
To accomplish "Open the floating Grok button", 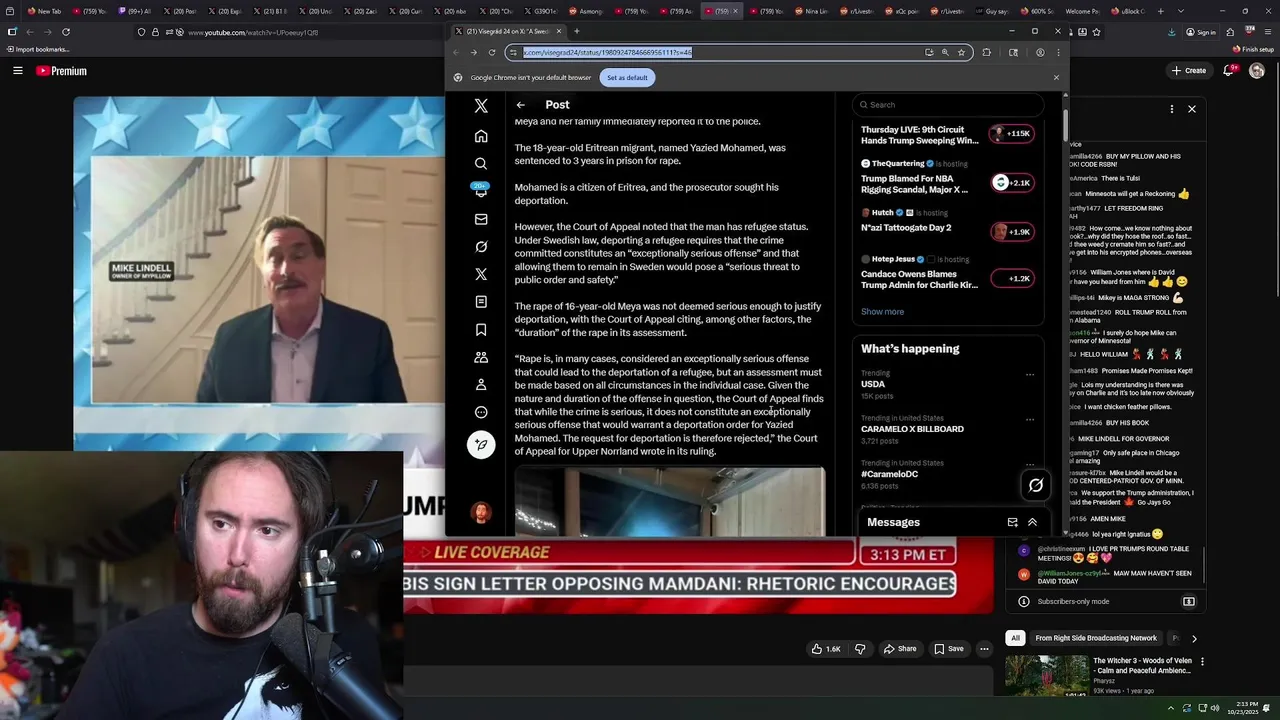I will [1036, 486].
